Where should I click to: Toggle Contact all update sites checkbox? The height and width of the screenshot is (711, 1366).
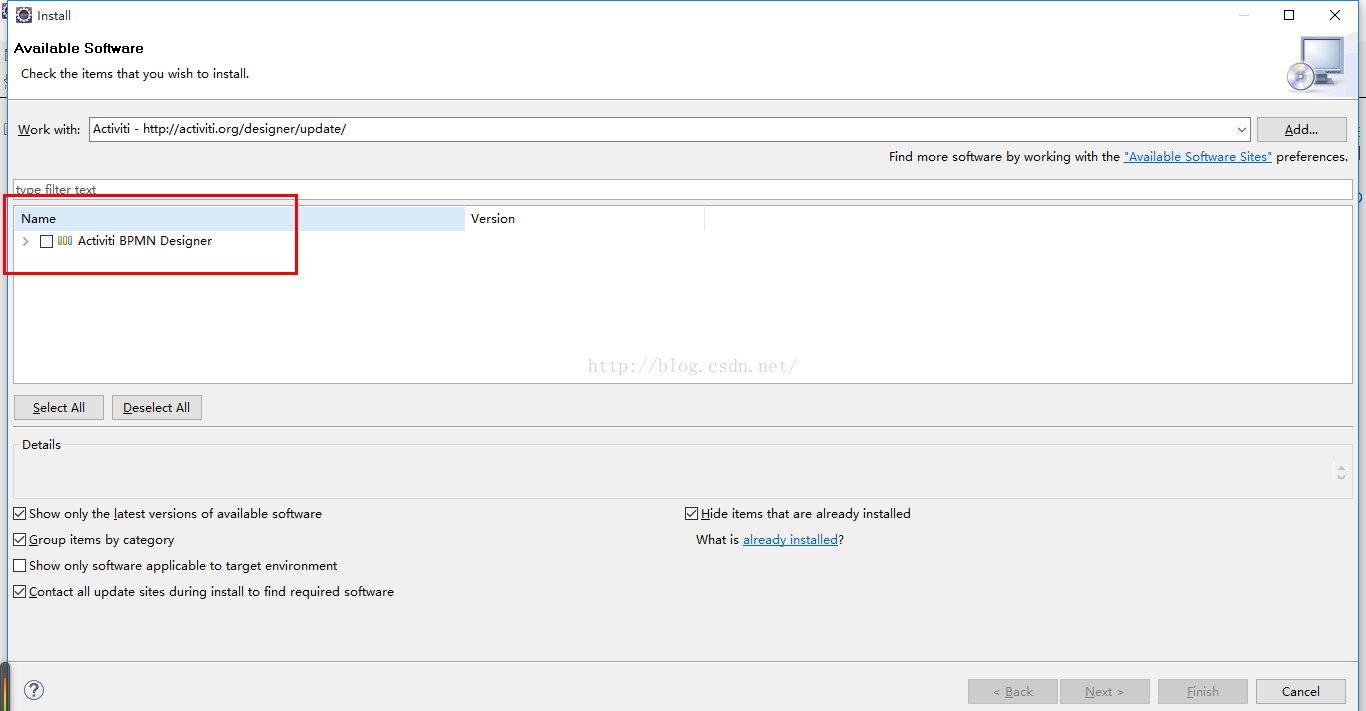(x=20, y=592)
